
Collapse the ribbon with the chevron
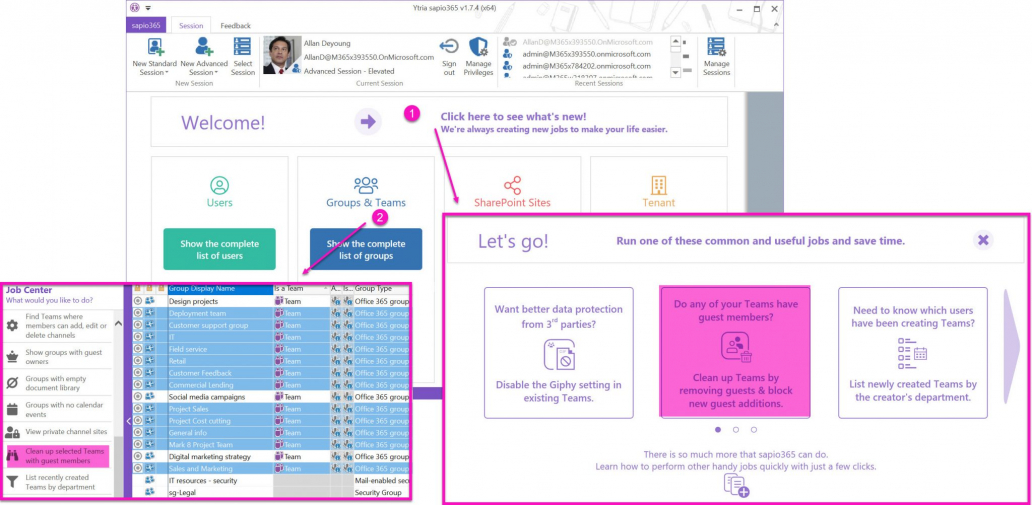pyautogui.click(x=775, y=25)
